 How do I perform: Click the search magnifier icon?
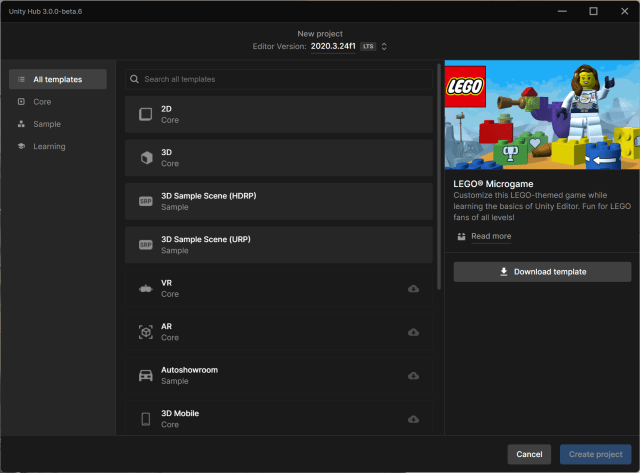134,79
